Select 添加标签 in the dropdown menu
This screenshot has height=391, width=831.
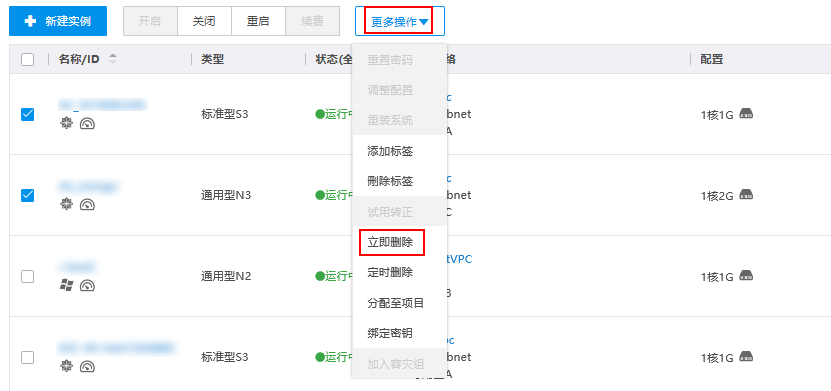point(390,152)
